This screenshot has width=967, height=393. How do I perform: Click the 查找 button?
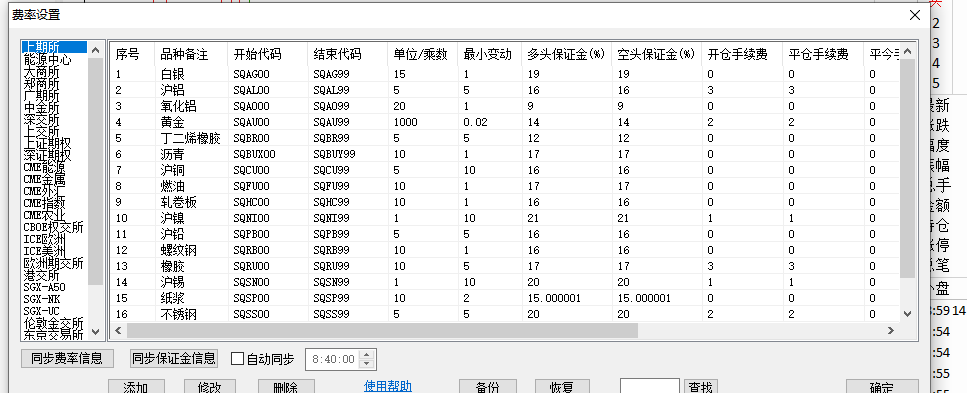click(700, 387)
